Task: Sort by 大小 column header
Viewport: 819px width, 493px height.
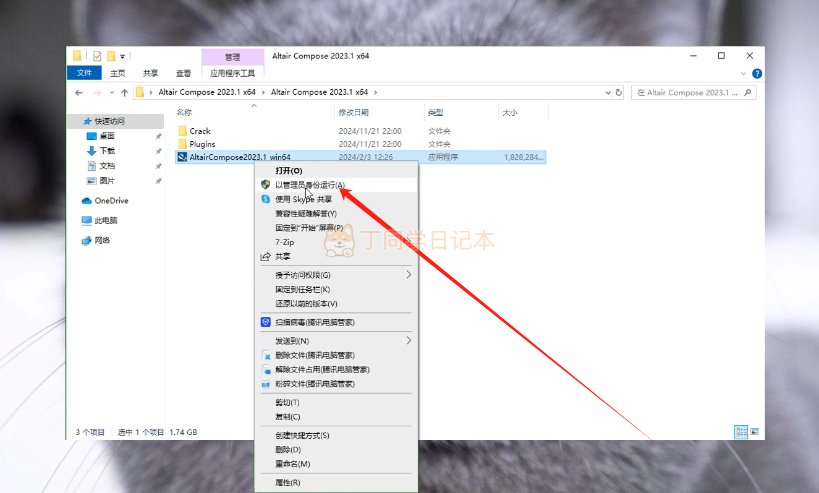Action: 510,112
